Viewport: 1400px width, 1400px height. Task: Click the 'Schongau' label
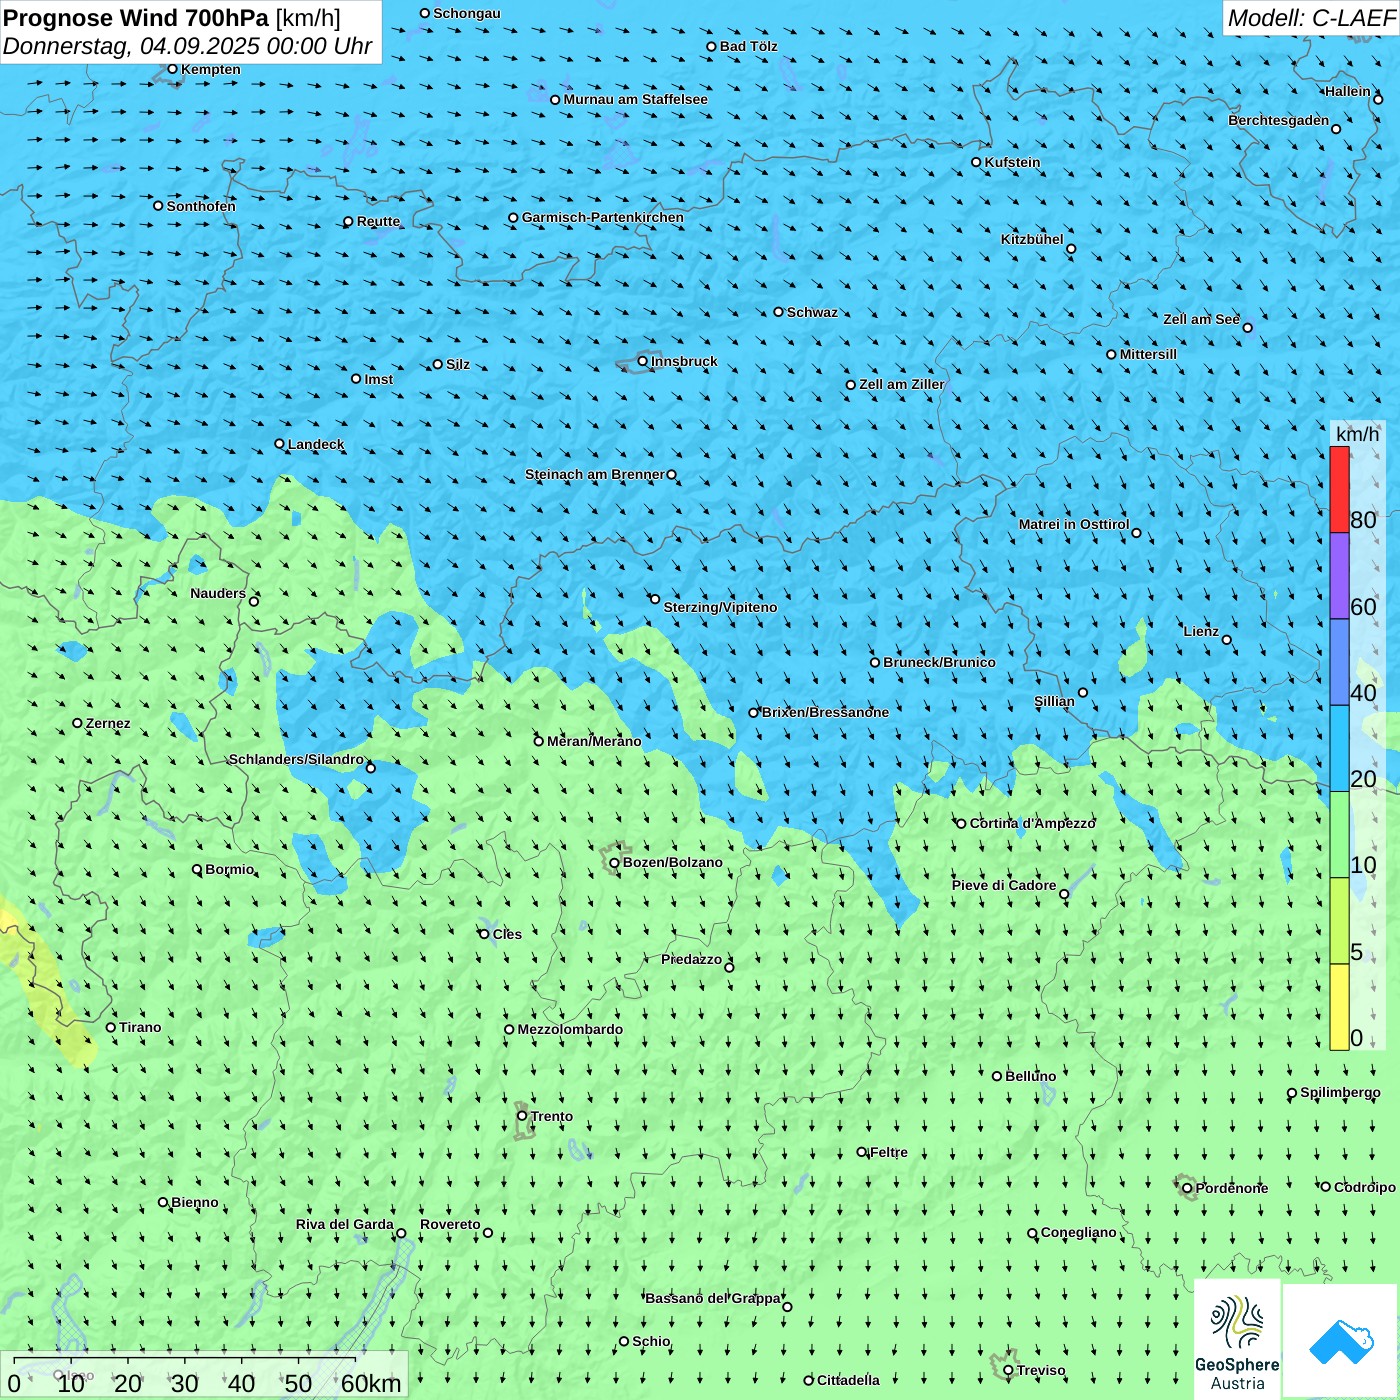pos(467,13)
